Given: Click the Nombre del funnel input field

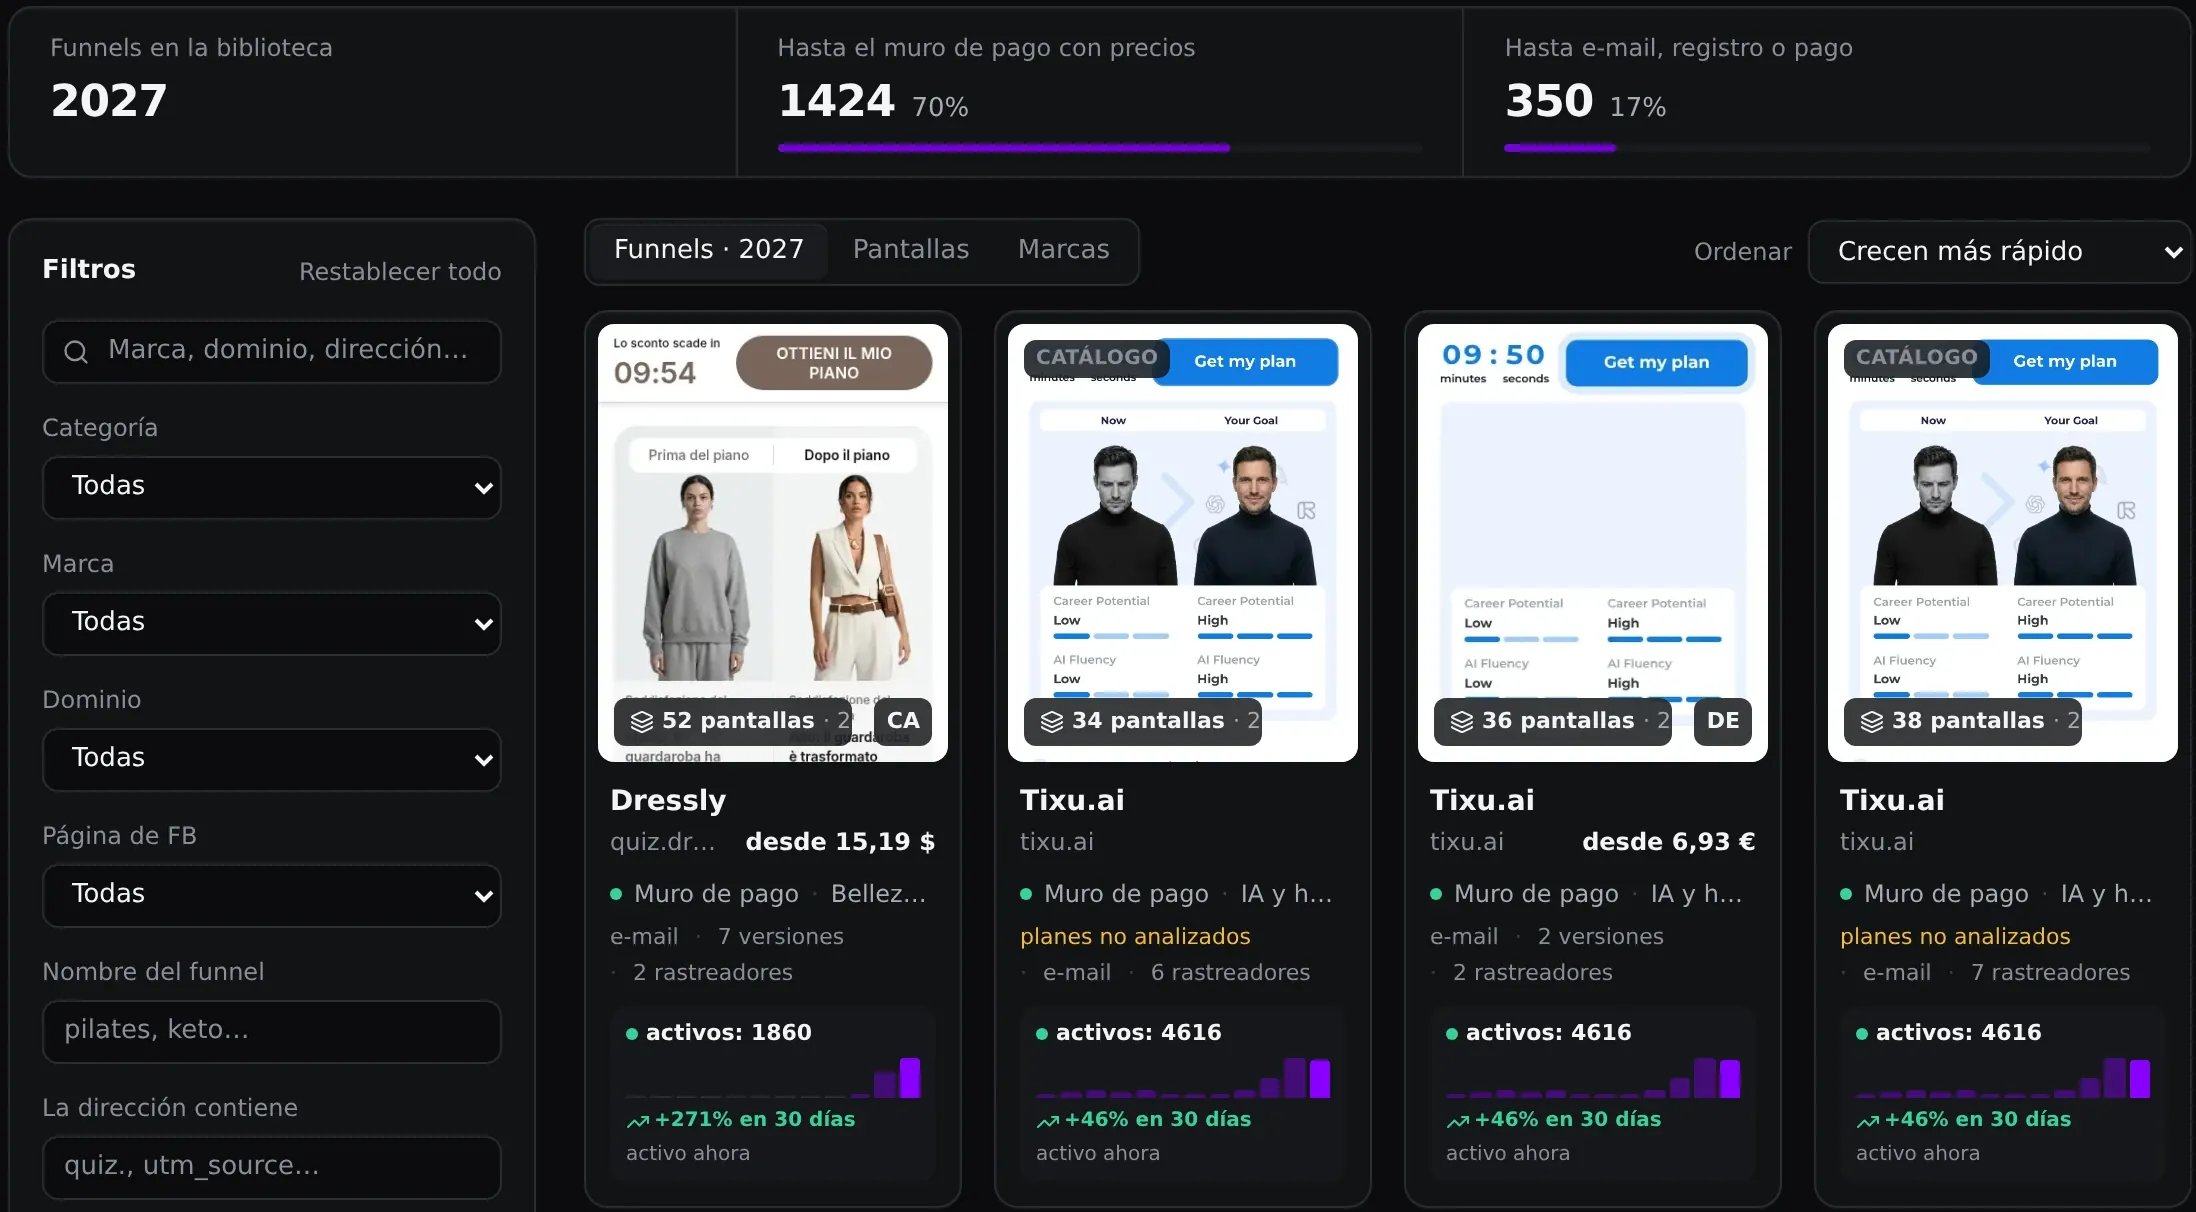Looking at the screenshot, I should (x=272, y=1031).
